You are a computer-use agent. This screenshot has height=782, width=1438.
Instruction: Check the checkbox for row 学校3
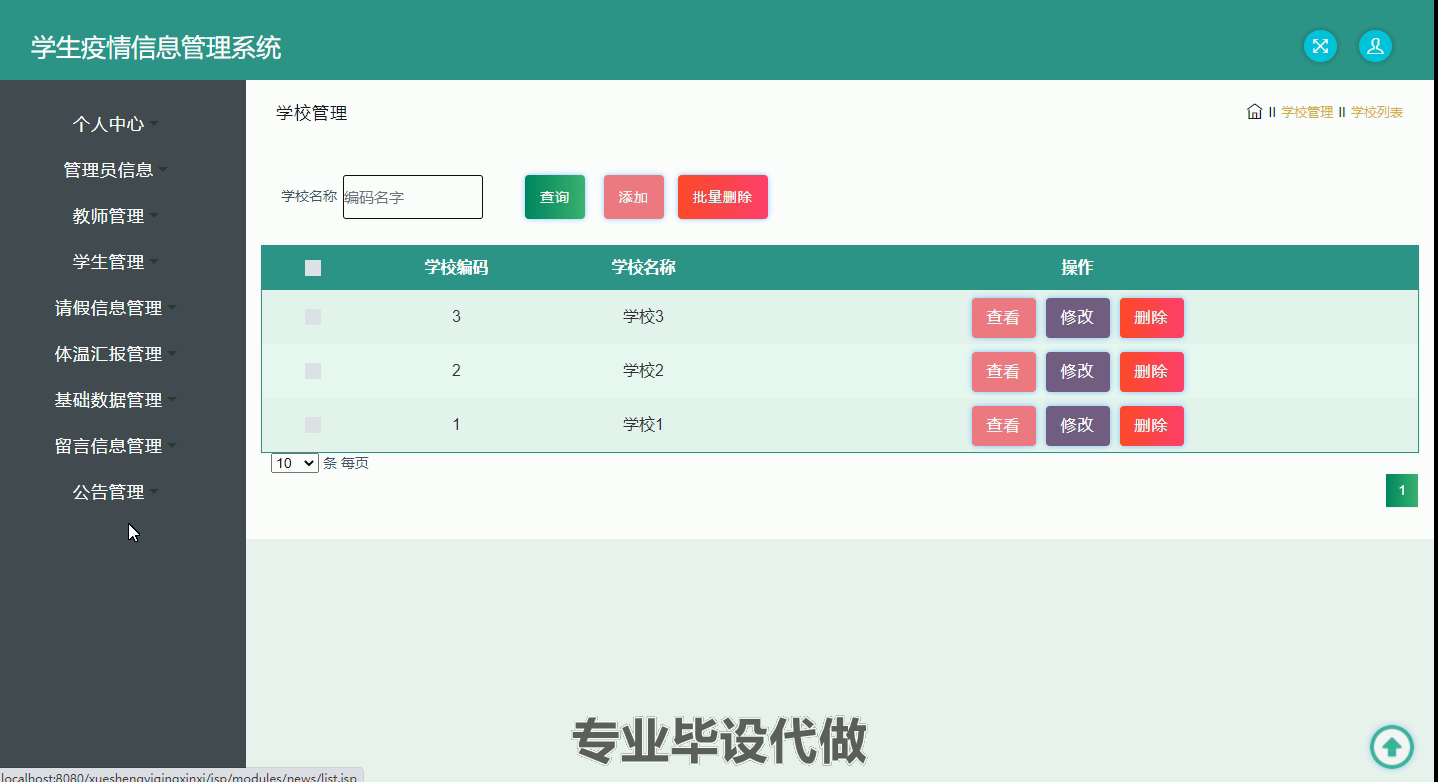(x=313, y=317)
